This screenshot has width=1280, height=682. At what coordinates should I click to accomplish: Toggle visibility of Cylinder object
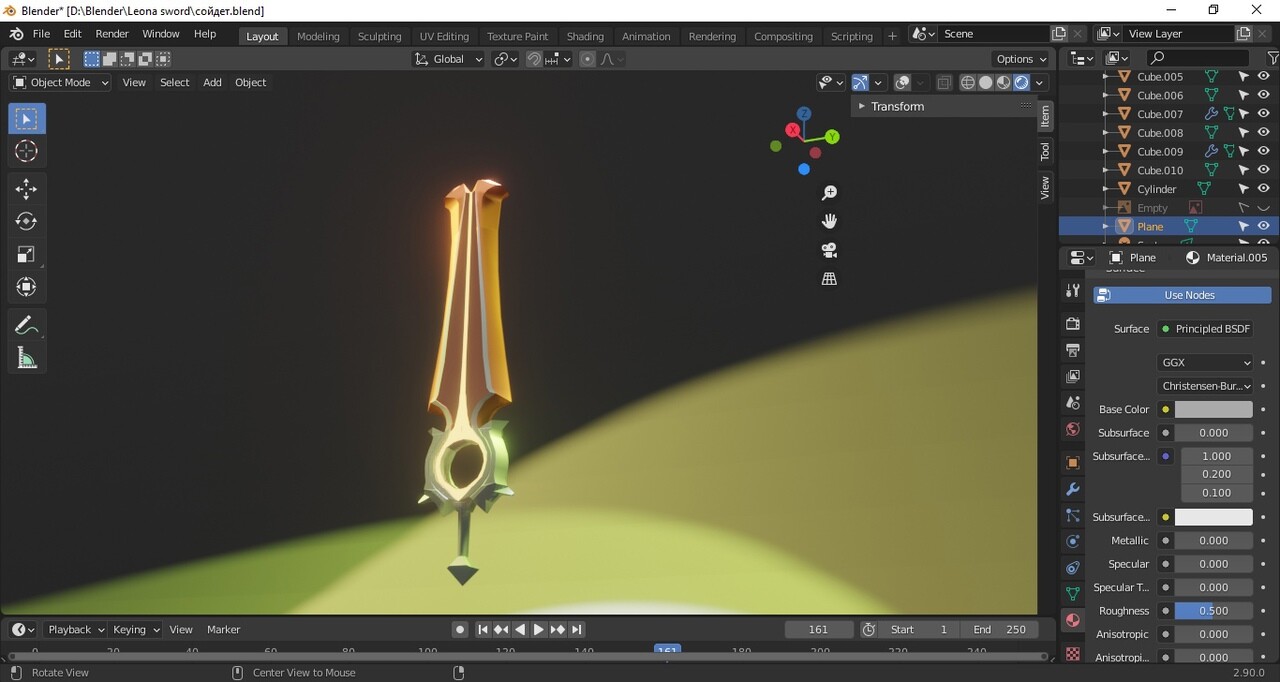point(1263,189)
